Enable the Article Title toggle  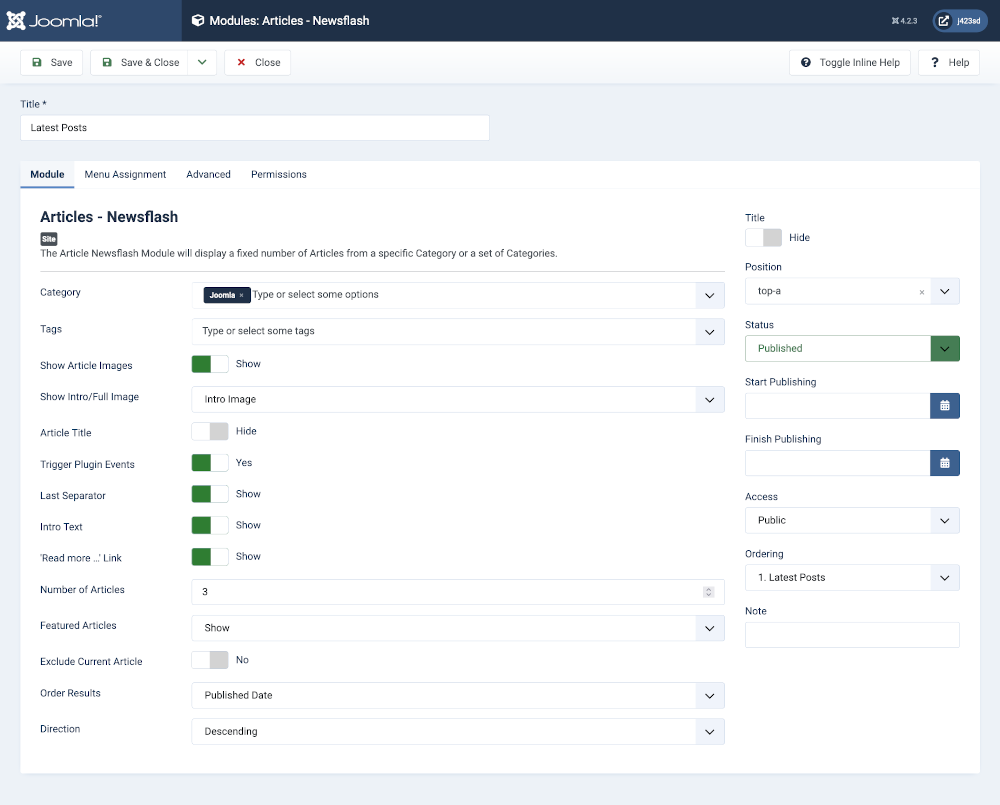(x=209, y=430)
